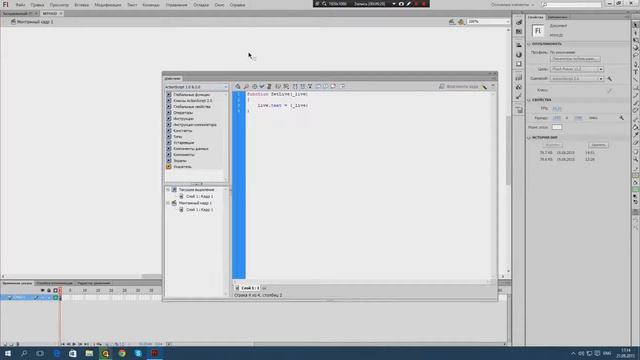Toggle show all layers as outlines
The image size is (640, 360).
coord(55,290)
